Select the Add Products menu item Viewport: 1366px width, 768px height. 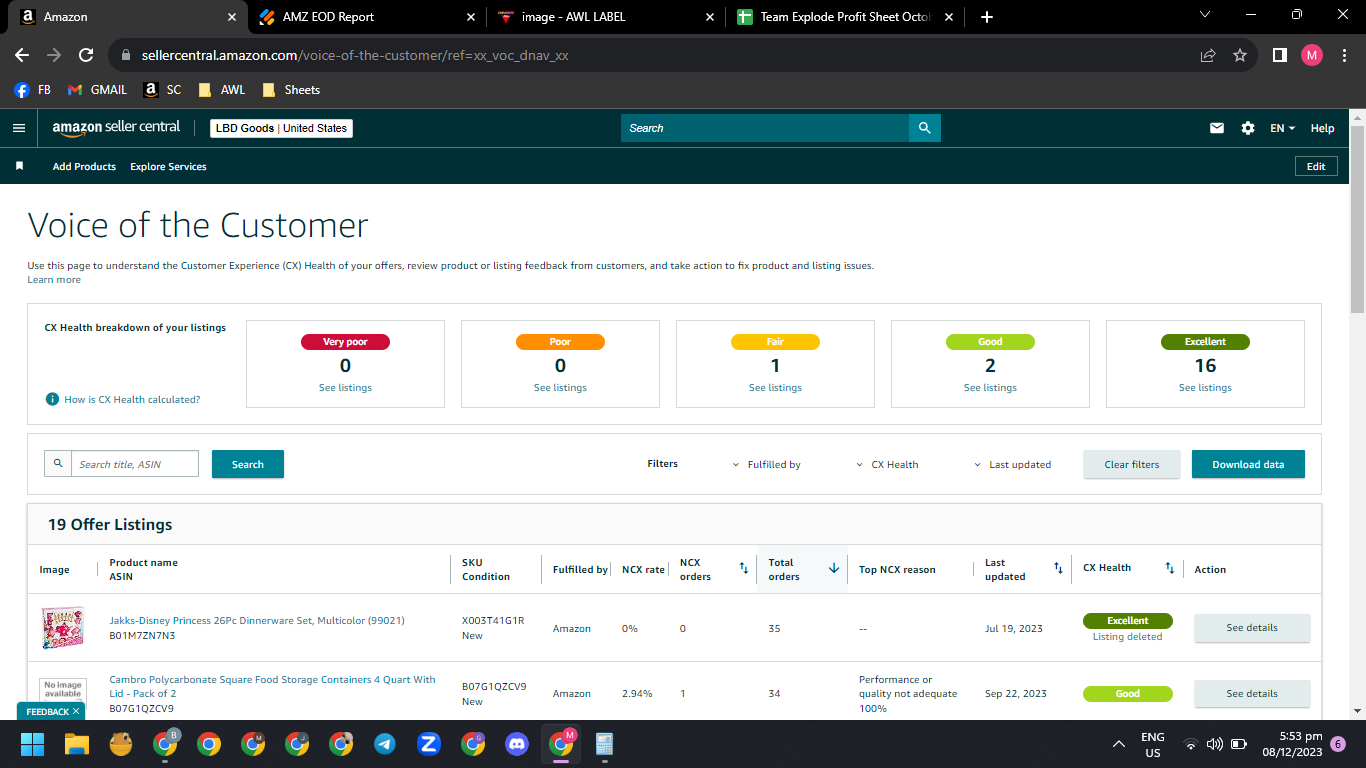point(84,166)
